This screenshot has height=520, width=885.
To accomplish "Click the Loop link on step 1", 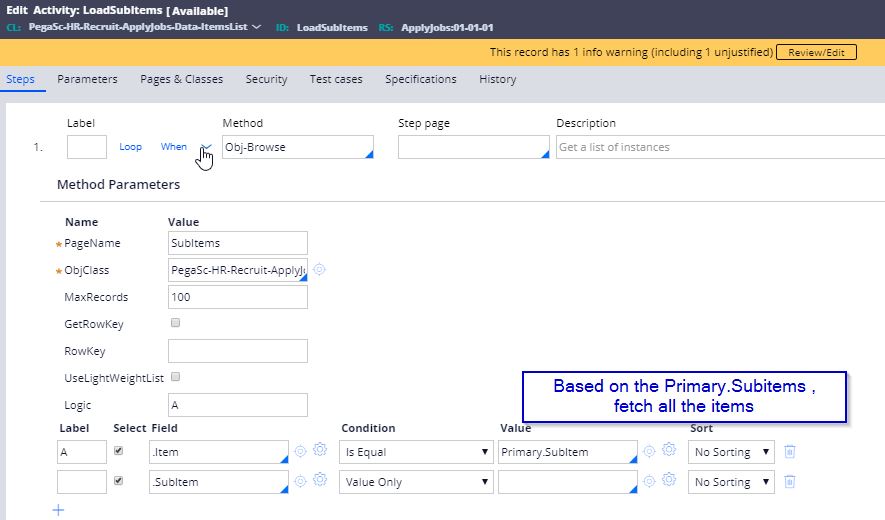I will (130, 146).
